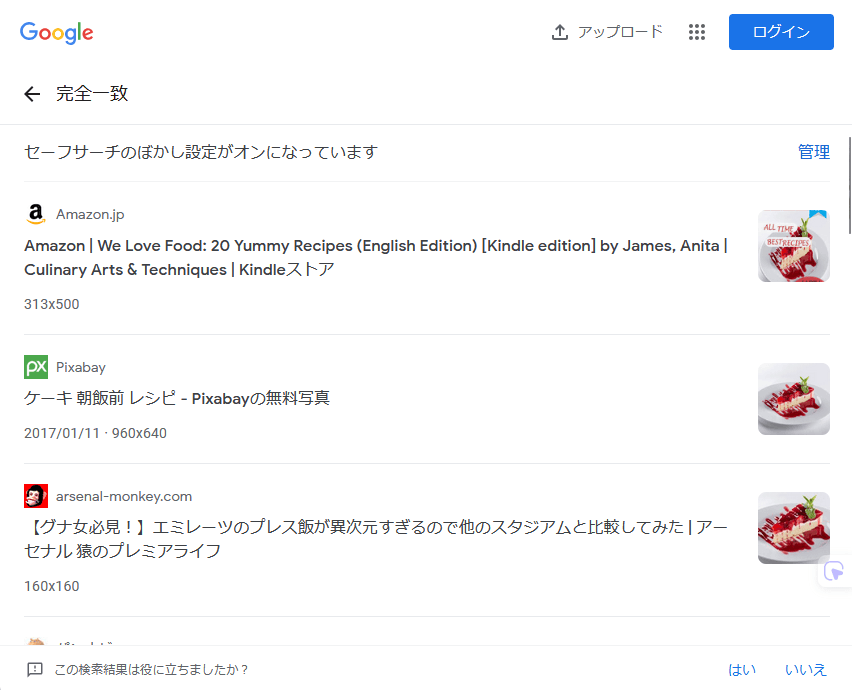Click the floating pointer icon button
Image resolution: width=852 pixels, height=690 pixels.
[834, 572]
